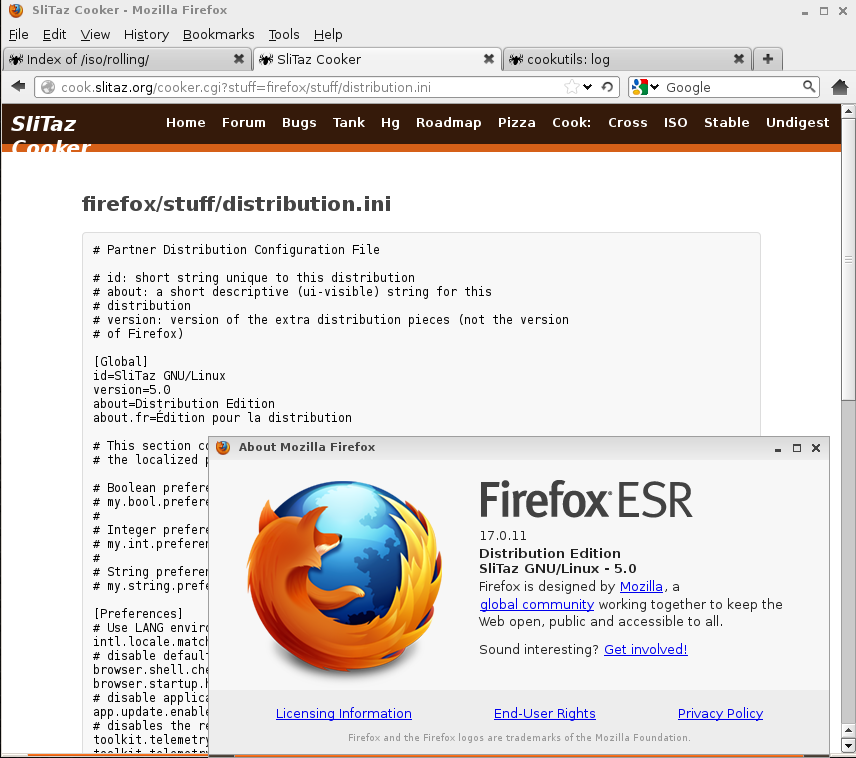Open Privacy Policy link

tap(720, 714)
